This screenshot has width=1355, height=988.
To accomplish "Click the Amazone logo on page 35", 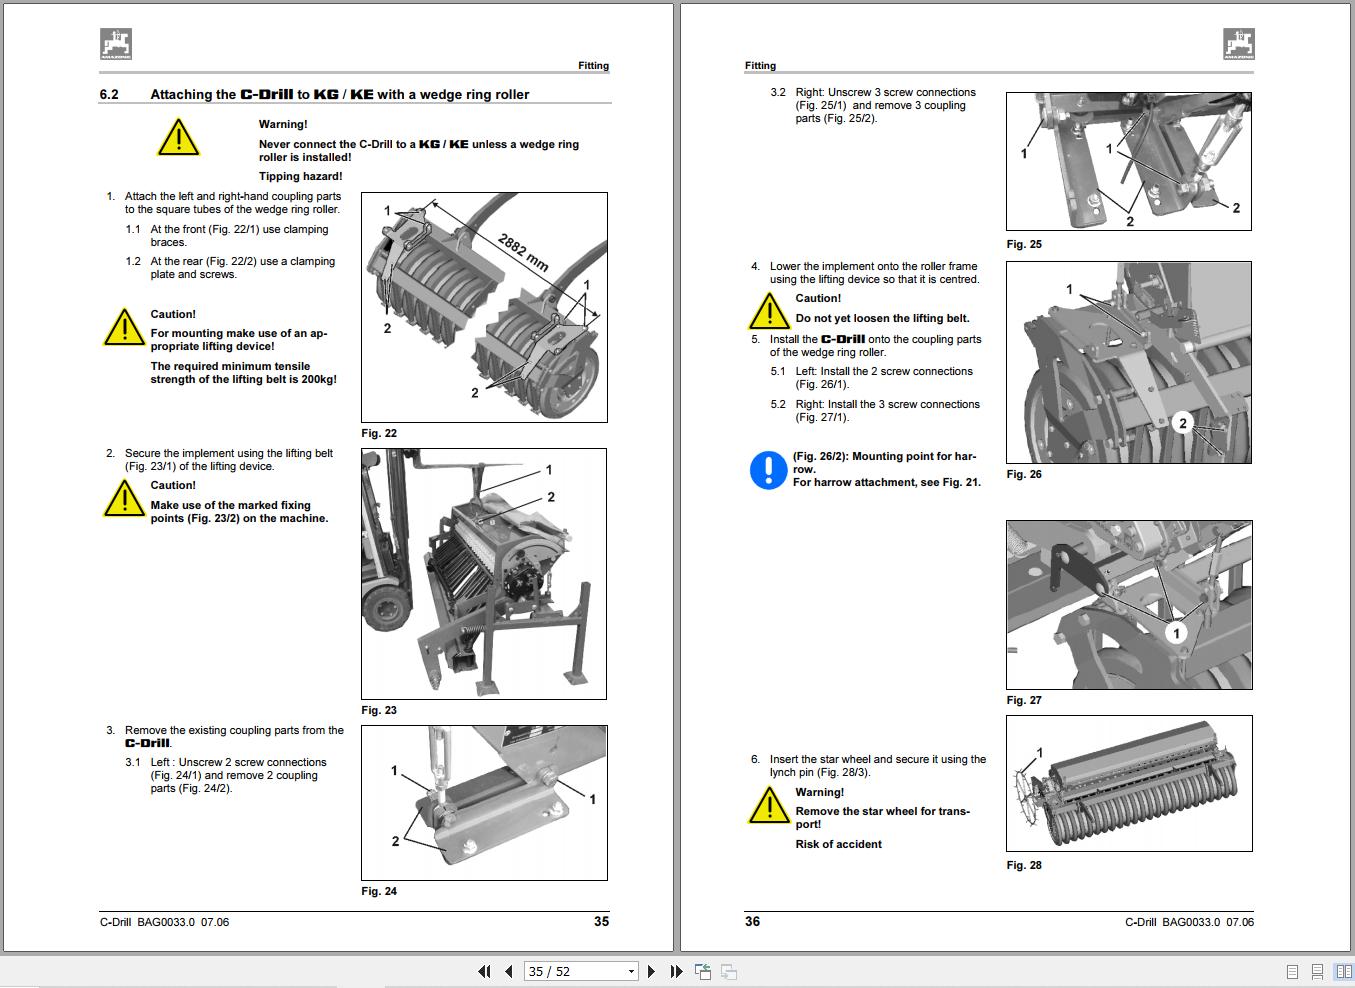I will 116,44.
